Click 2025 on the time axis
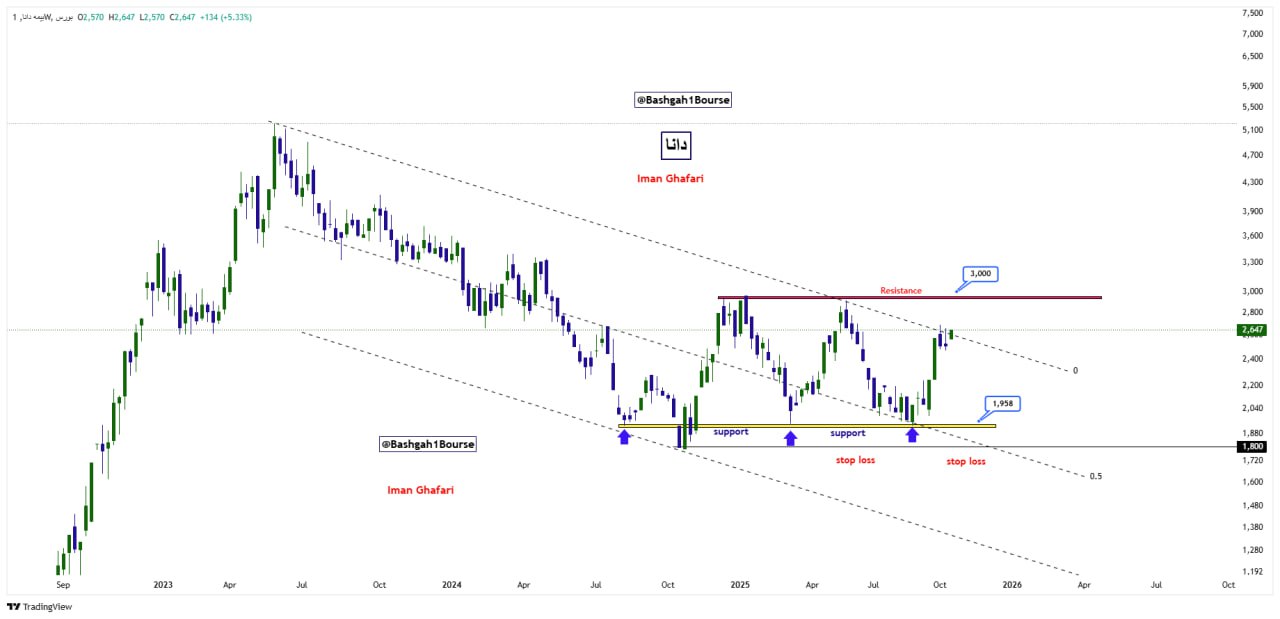The width and height of the screenshot is (1280, 619). click(x=740, y=583)
